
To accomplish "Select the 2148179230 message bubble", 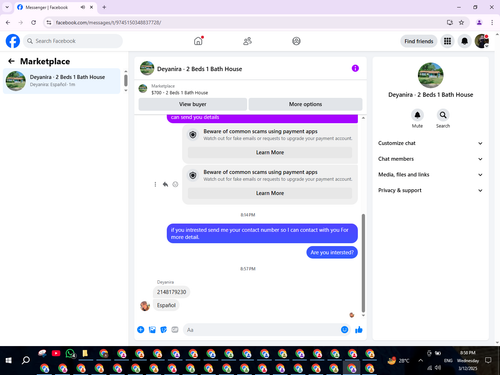I will (x=172, y=292).
